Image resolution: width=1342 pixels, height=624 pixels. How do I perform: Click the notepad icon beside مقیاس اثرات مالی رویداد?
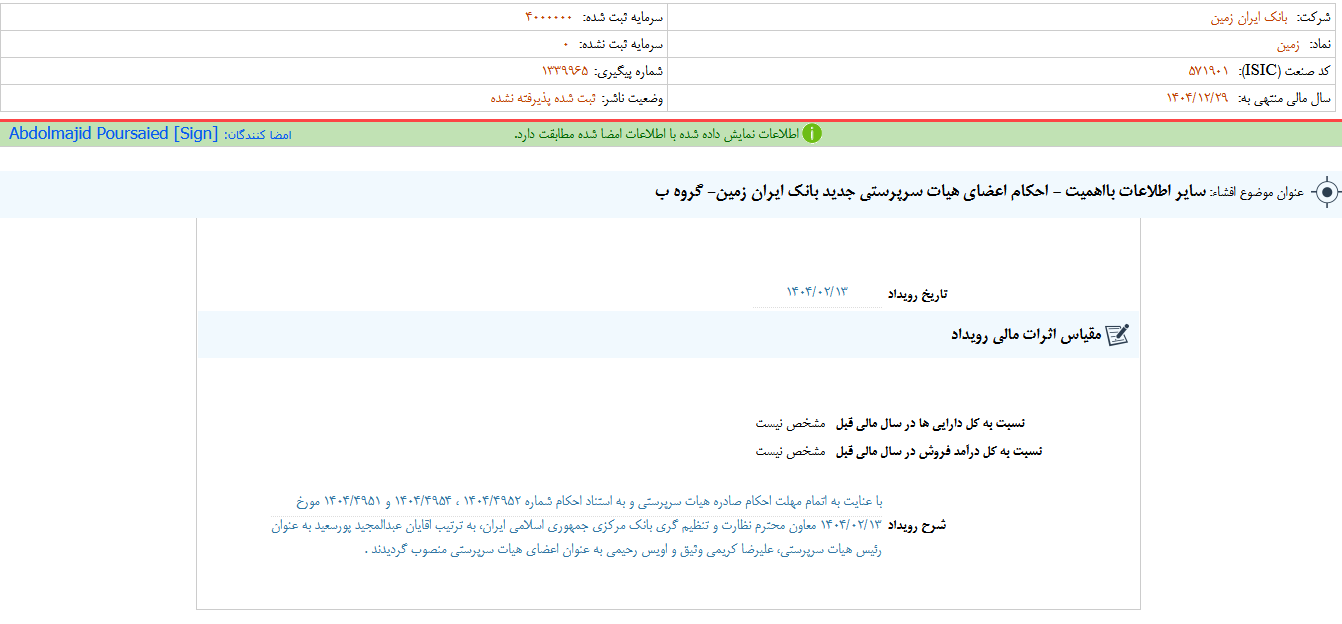click(x=1118, y=335)
